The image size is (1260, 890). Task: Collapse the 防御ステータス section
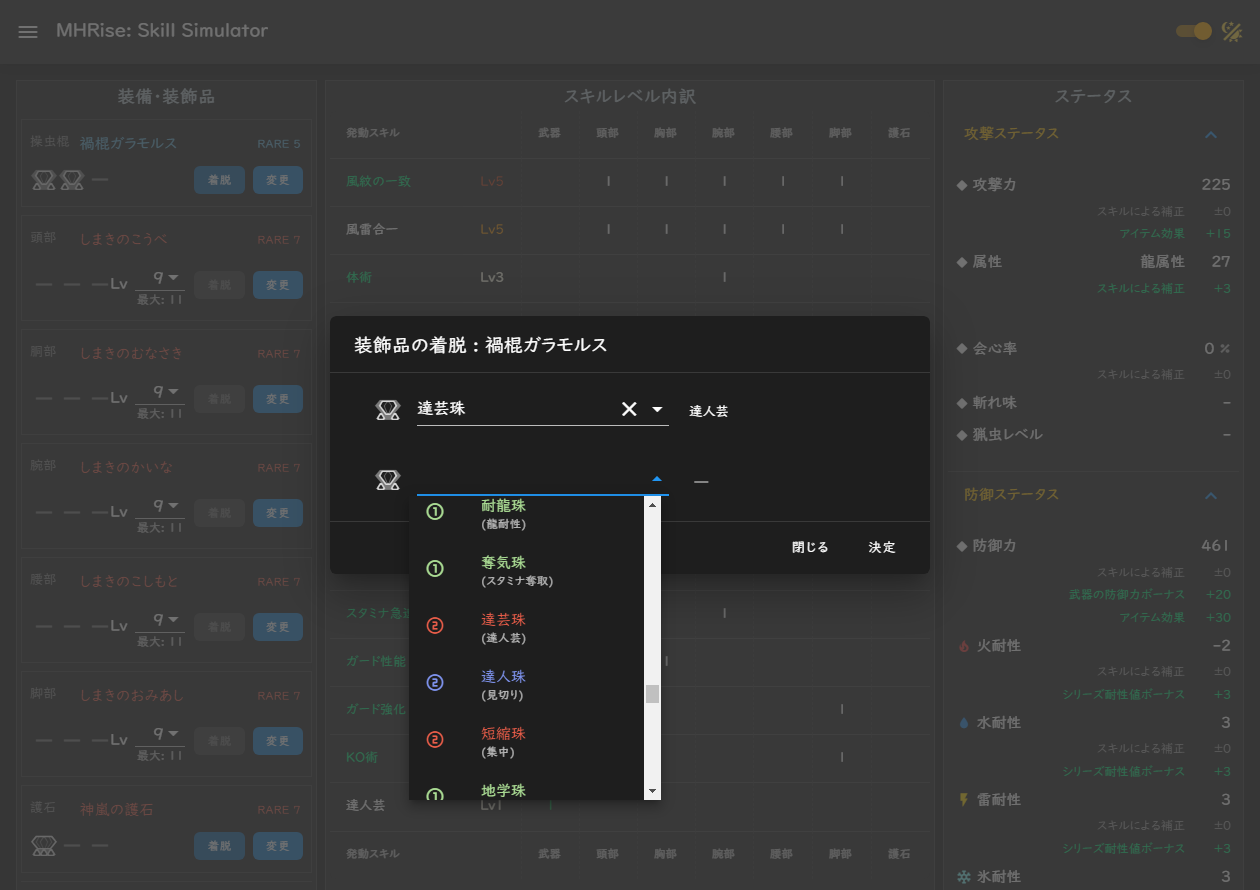1211,494
